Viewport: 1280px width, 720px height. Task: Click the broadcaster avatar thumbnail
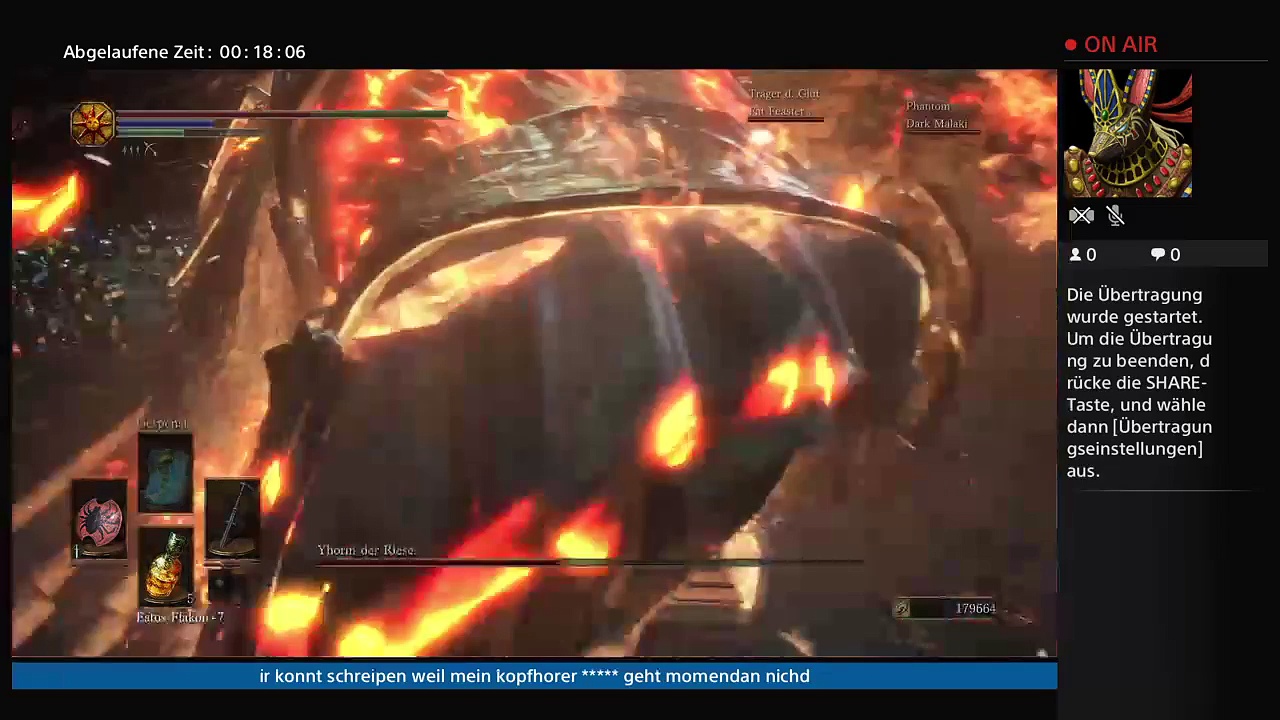pos(1128,133)
